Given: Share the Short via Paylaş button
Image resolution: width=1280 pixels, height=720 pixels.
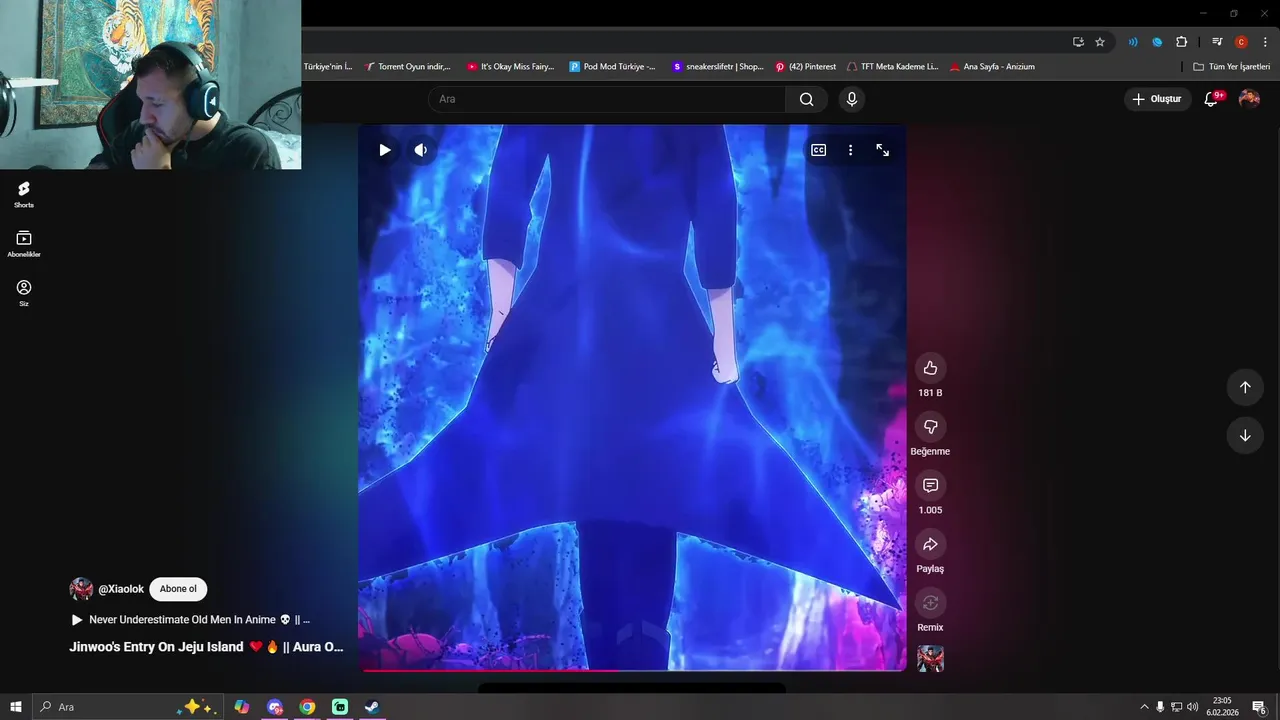Looking at the screenshot, I should pyautogui.click(x=930, y=544).
